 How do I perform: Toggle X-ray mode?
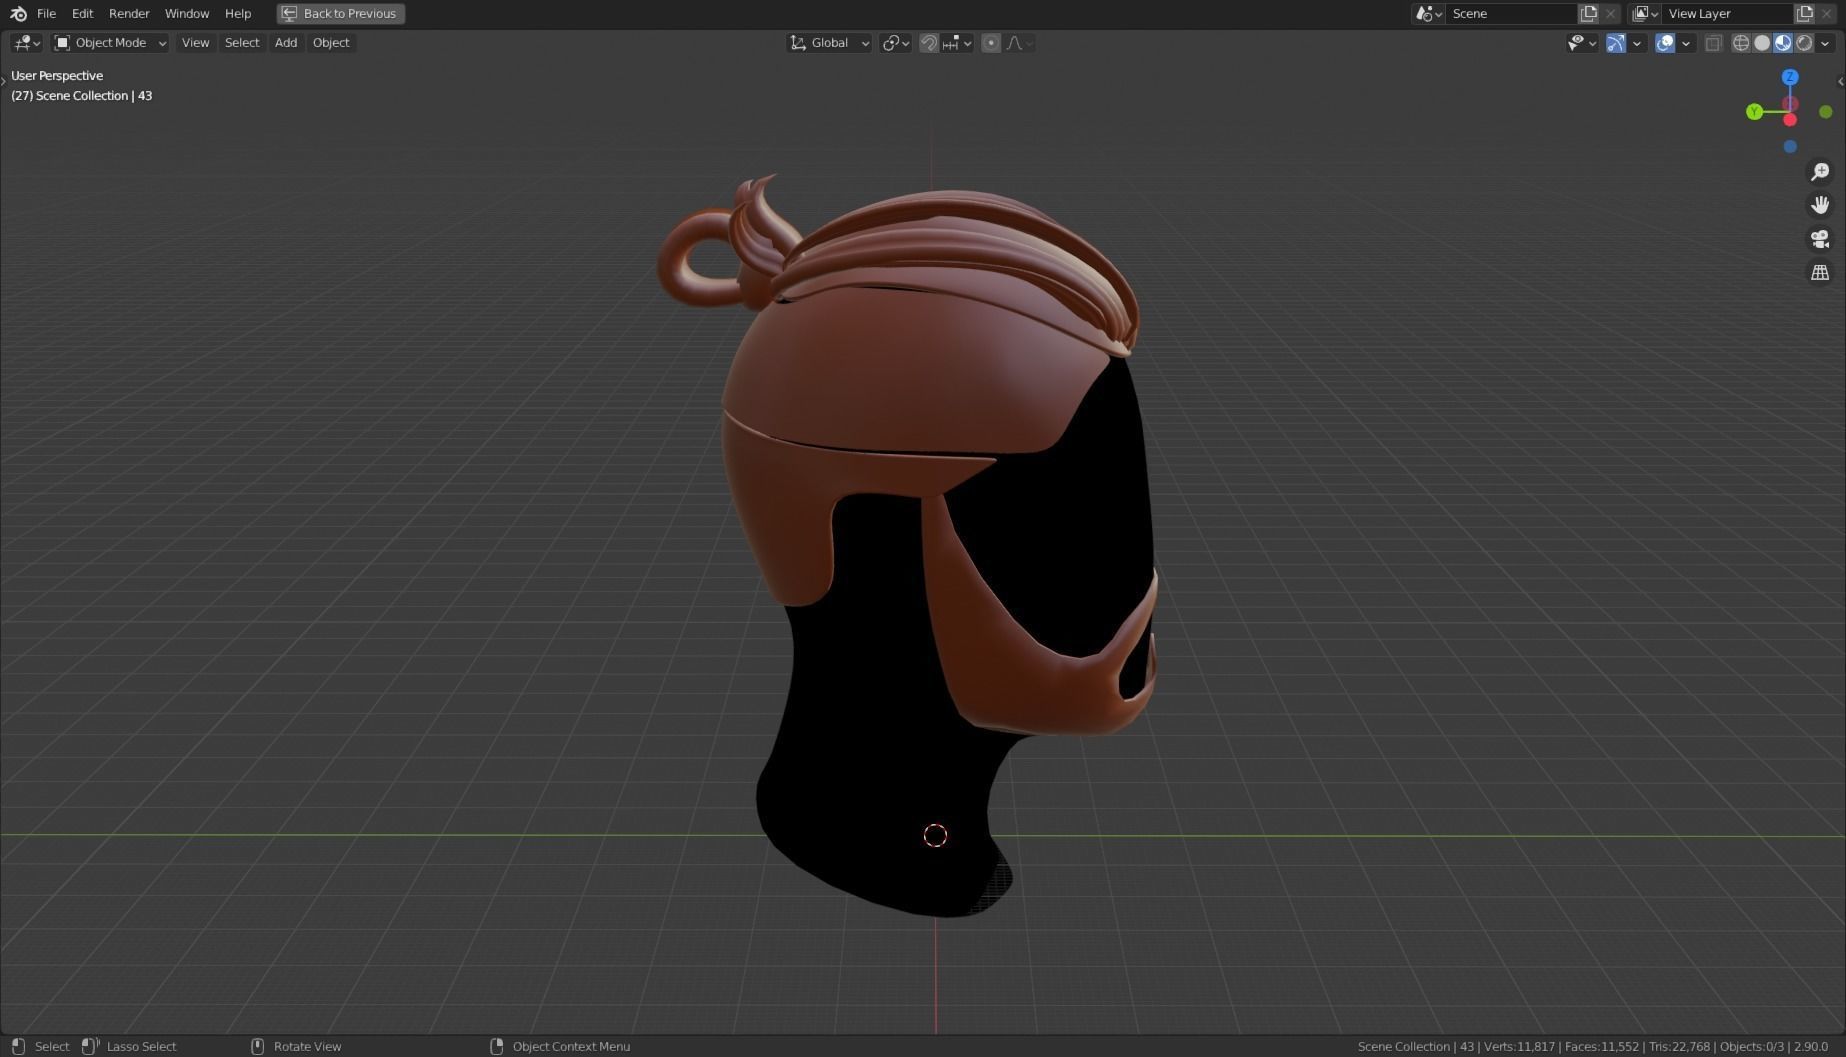[1714, 43]
